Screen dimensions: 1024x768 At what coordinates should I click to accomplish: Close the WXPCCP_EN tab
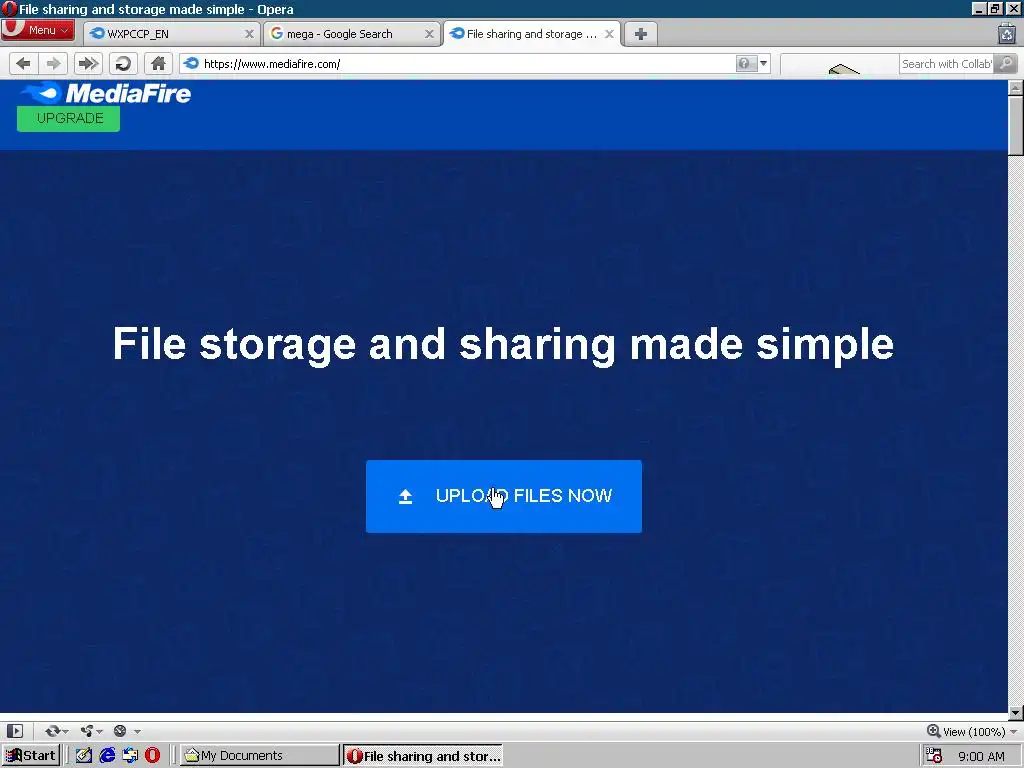249,34
